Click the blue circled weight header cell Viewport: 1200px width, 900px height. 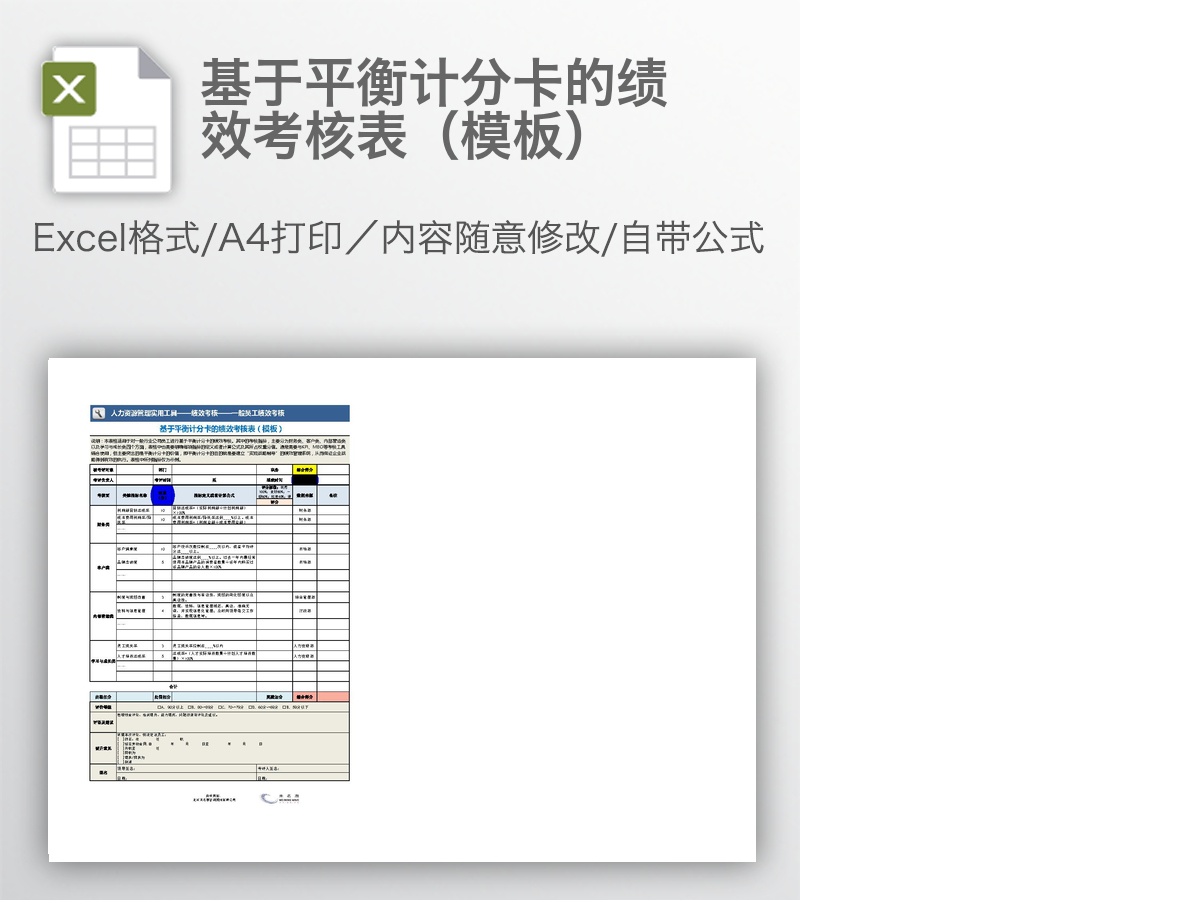click(x=162, y=494)
